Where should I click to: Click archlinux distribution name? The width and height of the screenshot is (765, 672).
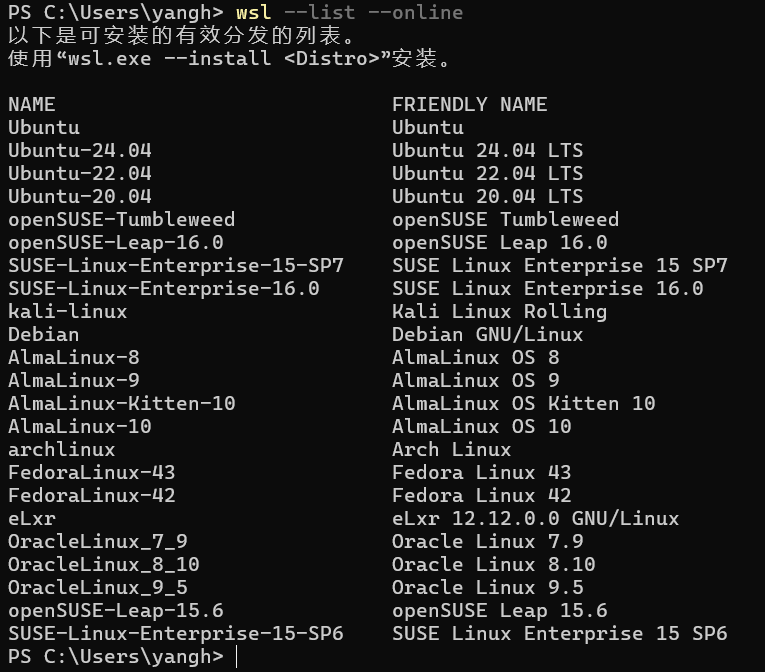(x=62, y=449)
